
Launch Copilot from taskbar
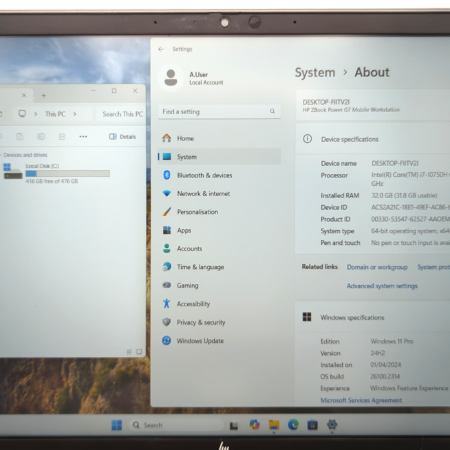tap(254, 425)
